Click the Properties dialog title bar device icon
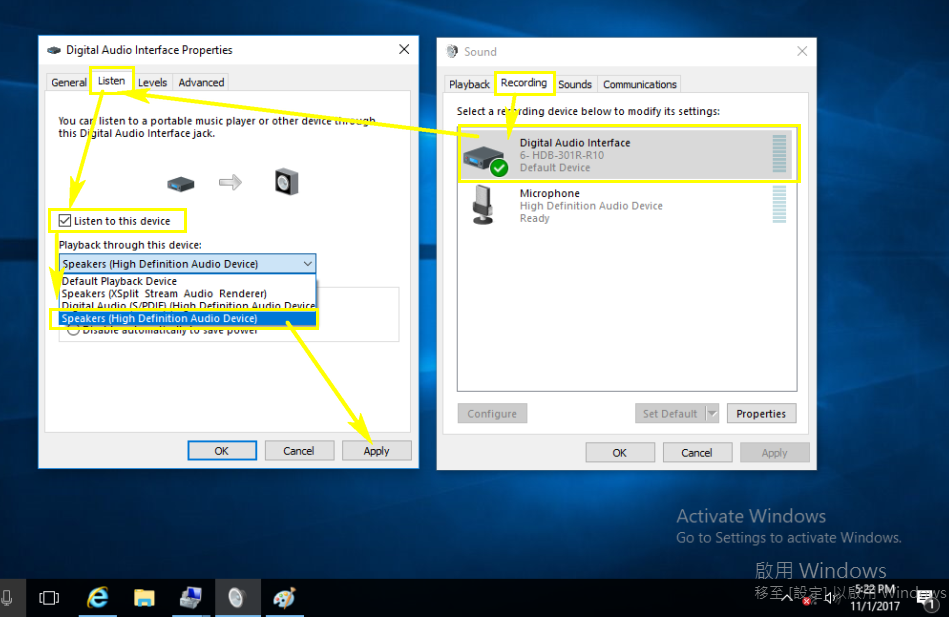 point(54,50)
